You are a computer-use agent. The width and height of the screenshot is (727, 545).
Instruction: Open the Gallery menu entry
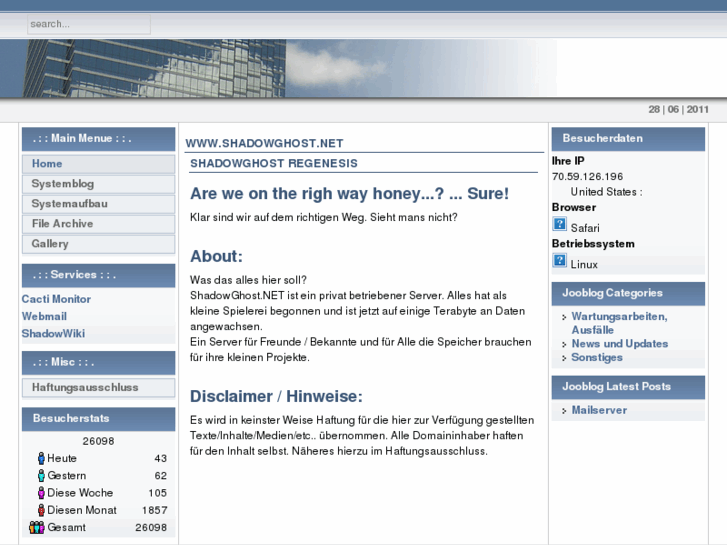pyautogui.click(x=98, y=244)
